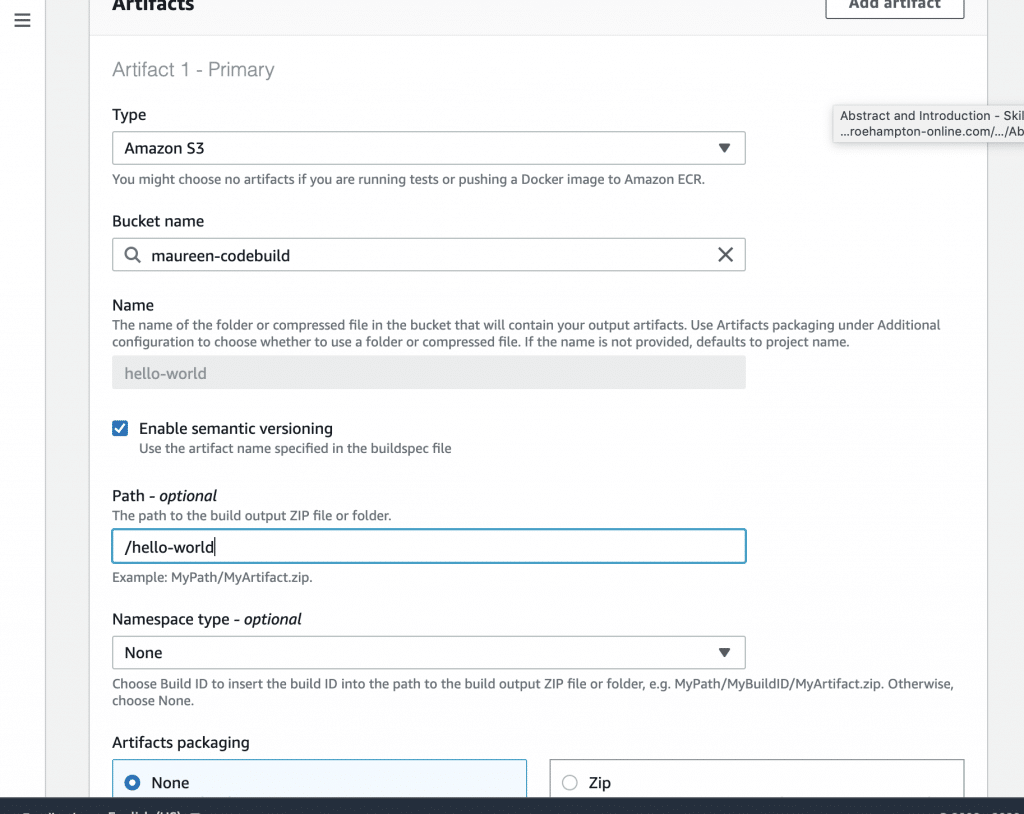1024x814 pixels.
Task: Expand the Namespace type dropdown
Action: [428, 652]
